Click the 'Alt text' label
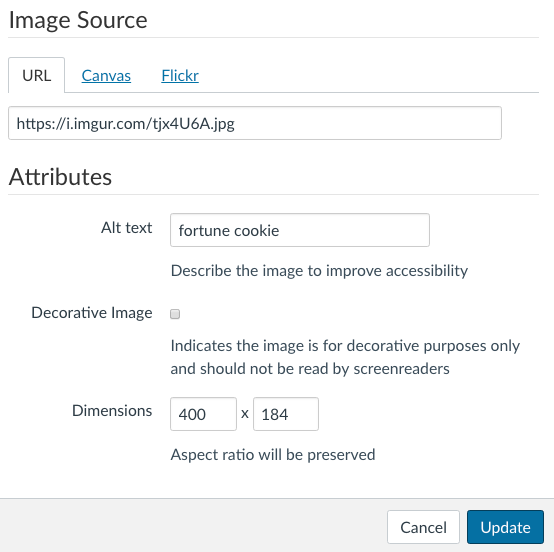 pos(126,228)
